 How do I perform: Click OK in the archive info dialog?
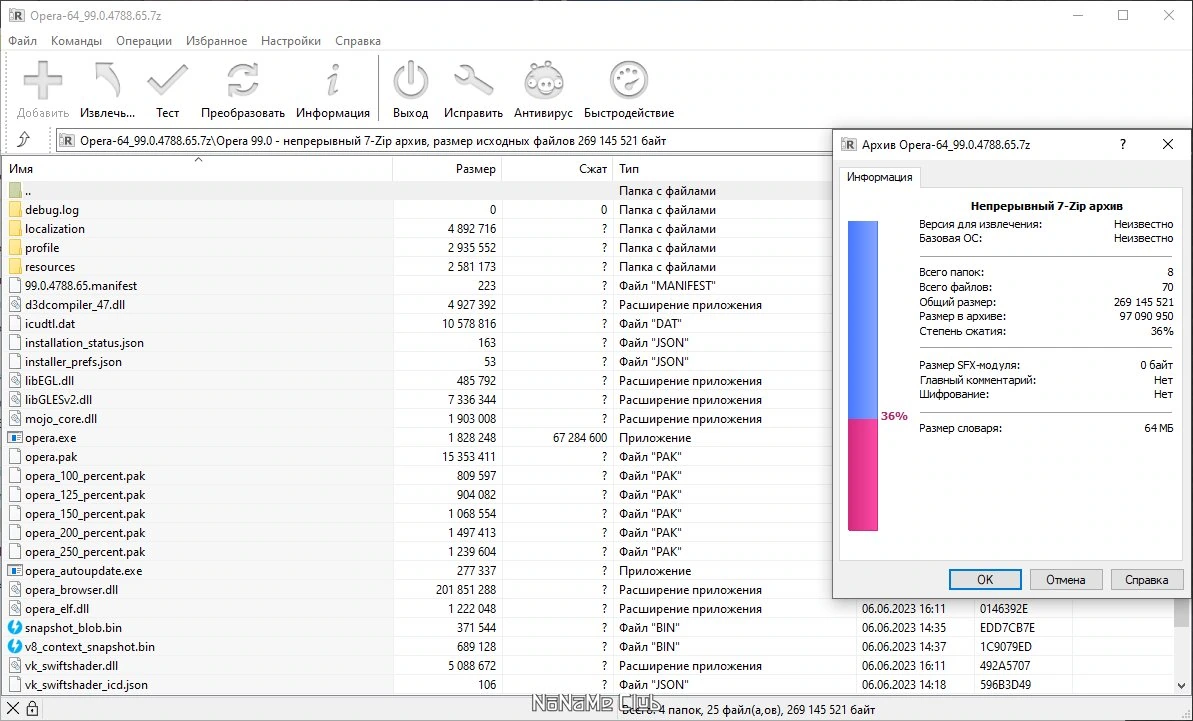pos(985,580)
